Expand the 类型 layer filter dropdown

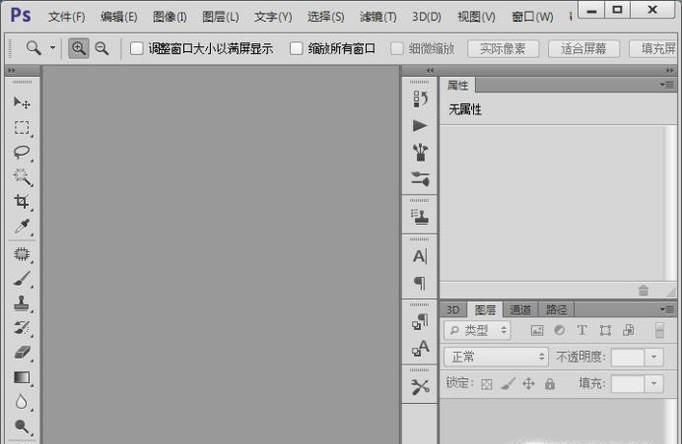click(x=477, y=330)
